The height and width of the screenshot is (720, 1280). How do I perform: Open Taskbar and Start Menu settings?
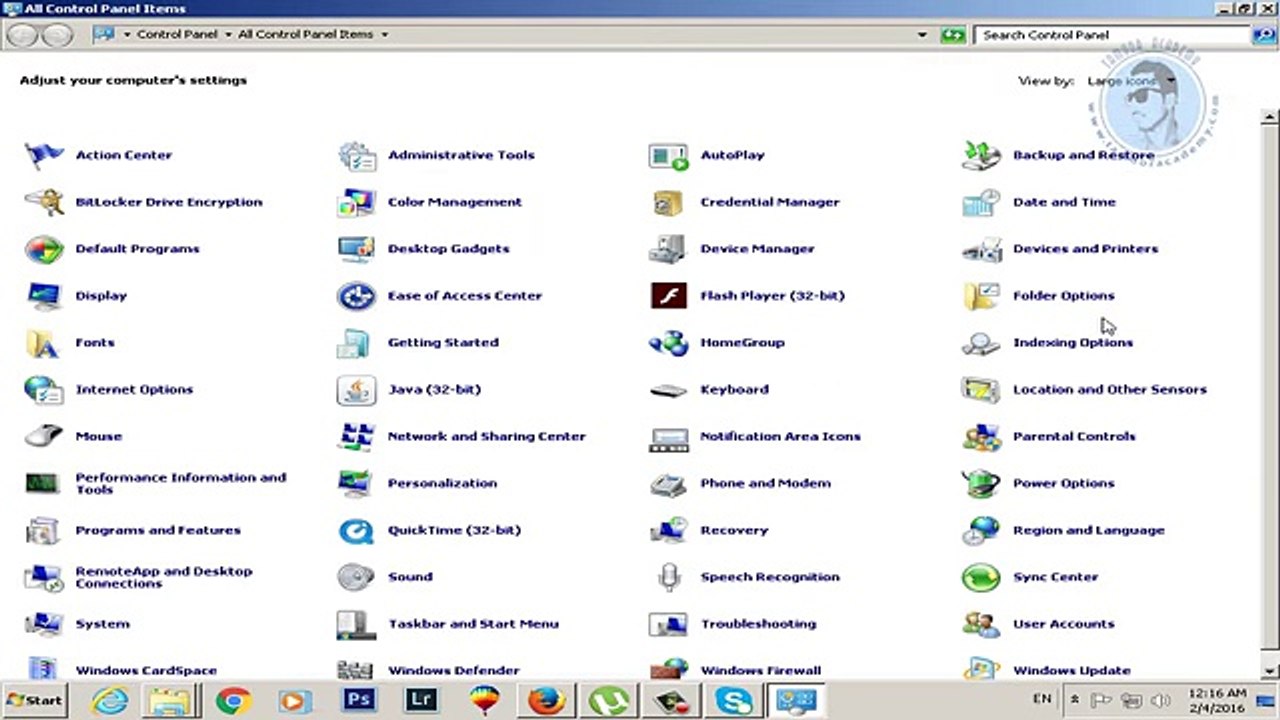coord(473,624)
